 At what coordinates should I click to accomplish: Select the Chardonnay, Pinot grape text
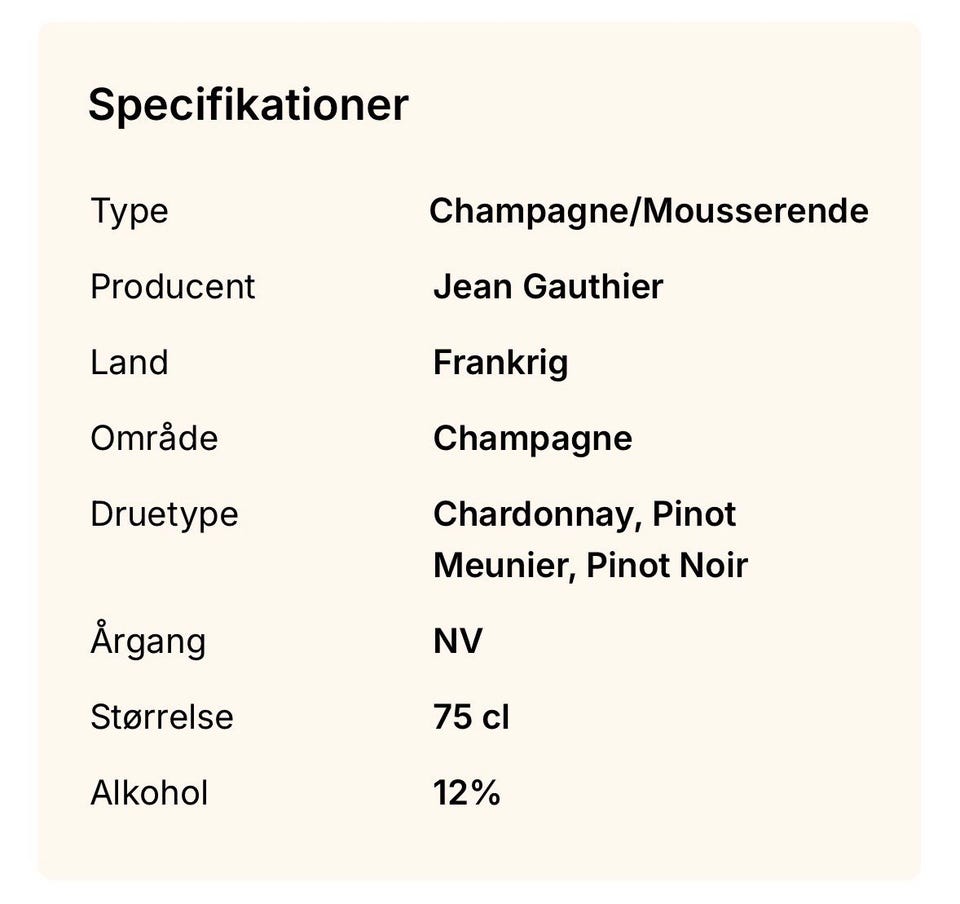point(585,515)
